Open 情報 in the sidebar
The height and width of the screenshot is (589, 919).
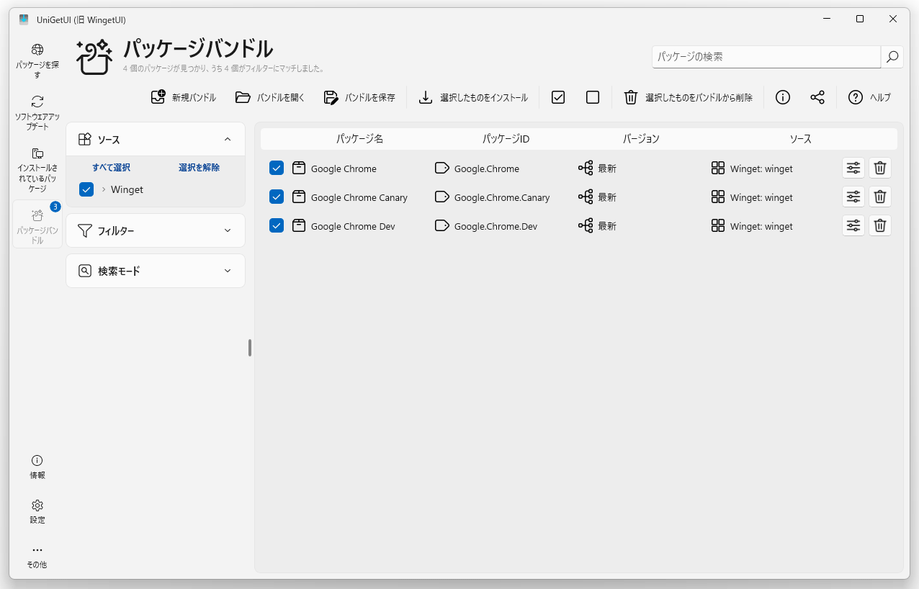tap(38, 467)
